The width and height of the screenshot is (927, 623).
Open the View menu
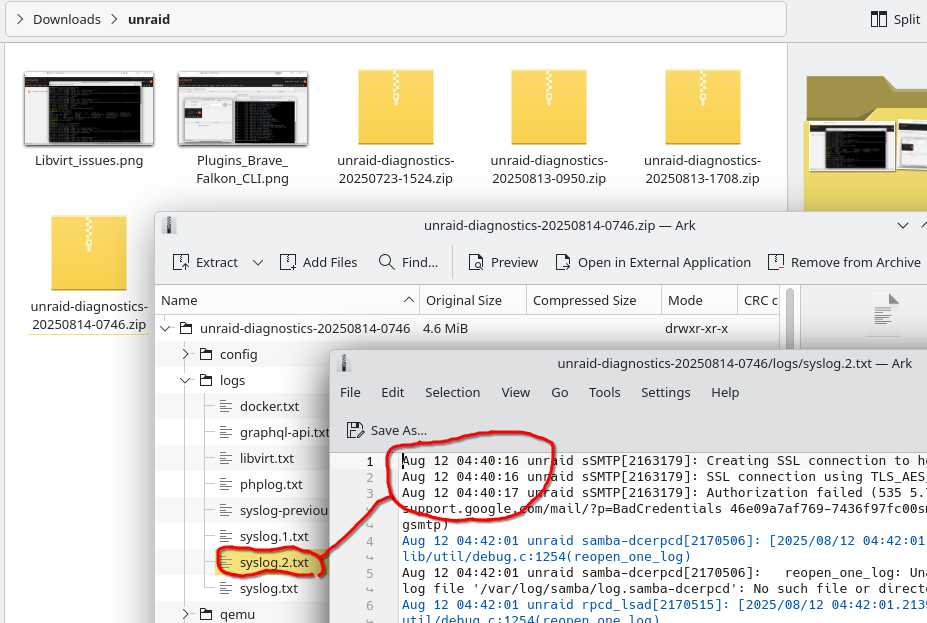pyautogui.click(x=516, y=392)
